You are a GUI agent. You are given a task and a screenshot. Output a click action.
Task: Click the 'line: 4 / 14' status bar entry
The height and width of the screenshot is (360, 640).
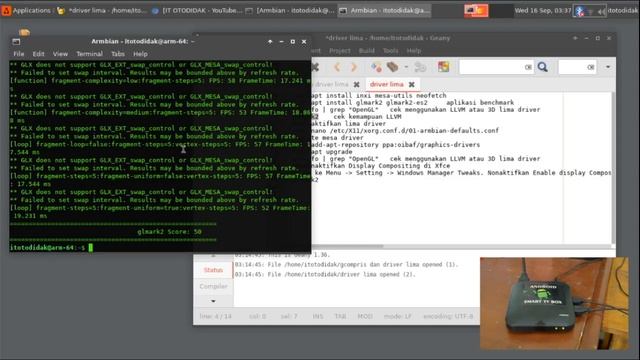tap(216, 316)
